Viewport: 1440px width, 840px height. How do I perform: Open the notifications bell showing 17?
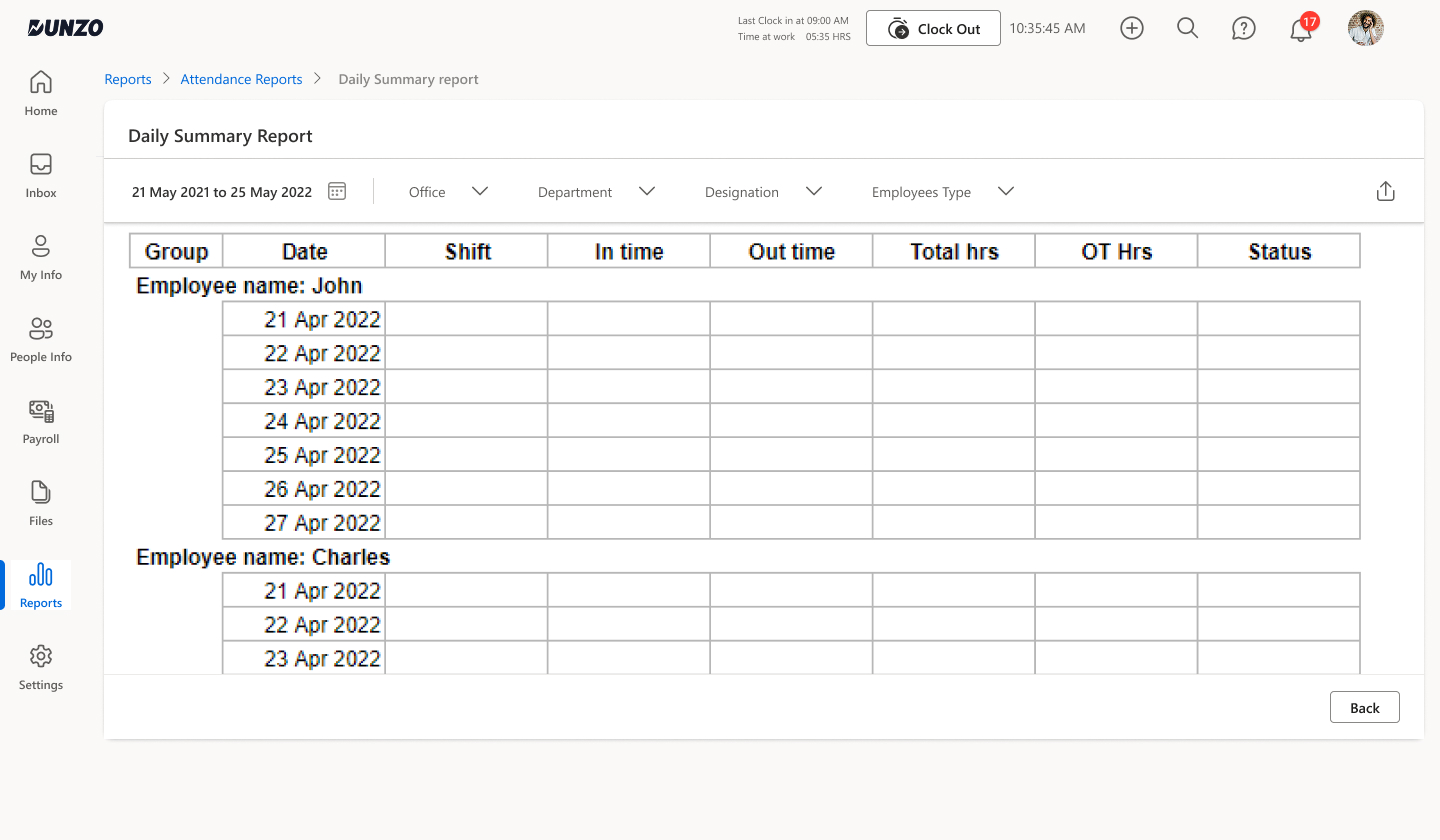(1300, 30)
